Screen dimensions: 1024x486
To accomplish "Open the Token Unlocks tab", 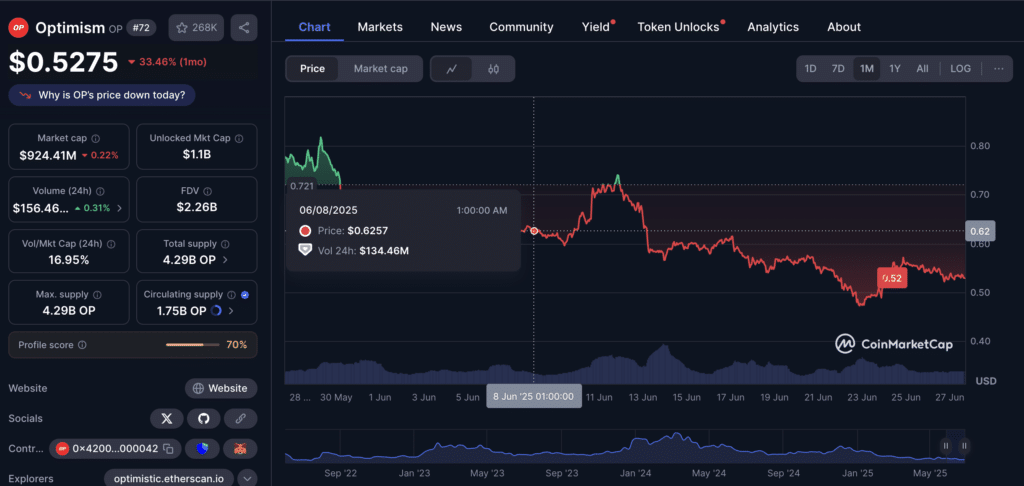I will [678, 27].
